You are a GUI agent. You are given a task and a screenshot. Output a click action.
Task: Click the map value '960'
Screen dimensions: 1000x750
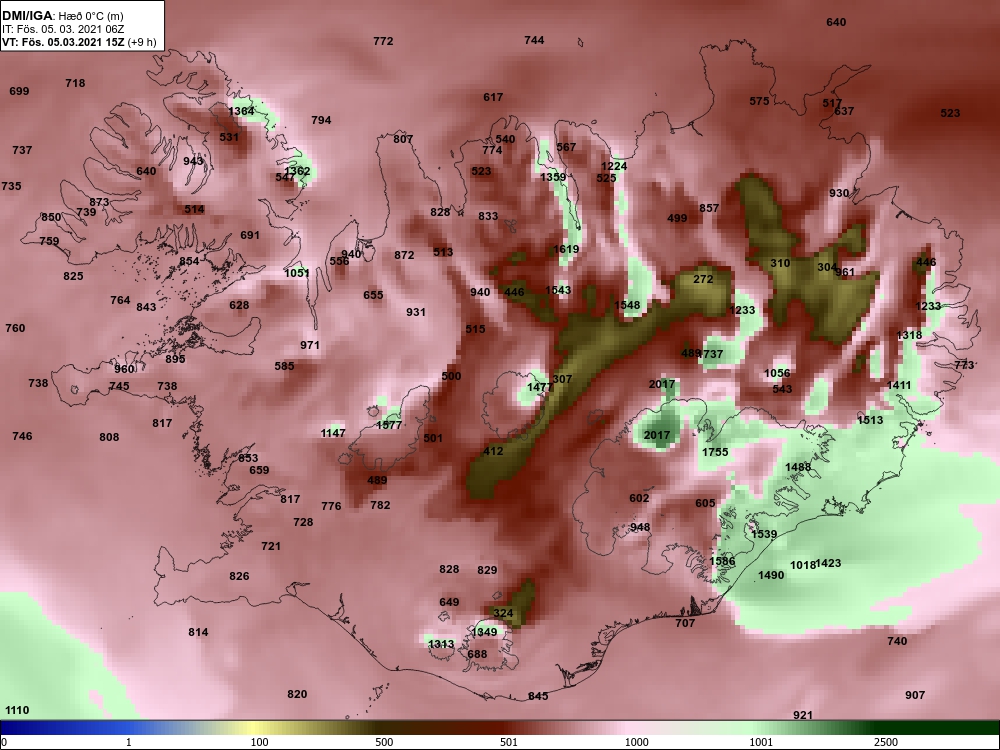coord(124,369)
